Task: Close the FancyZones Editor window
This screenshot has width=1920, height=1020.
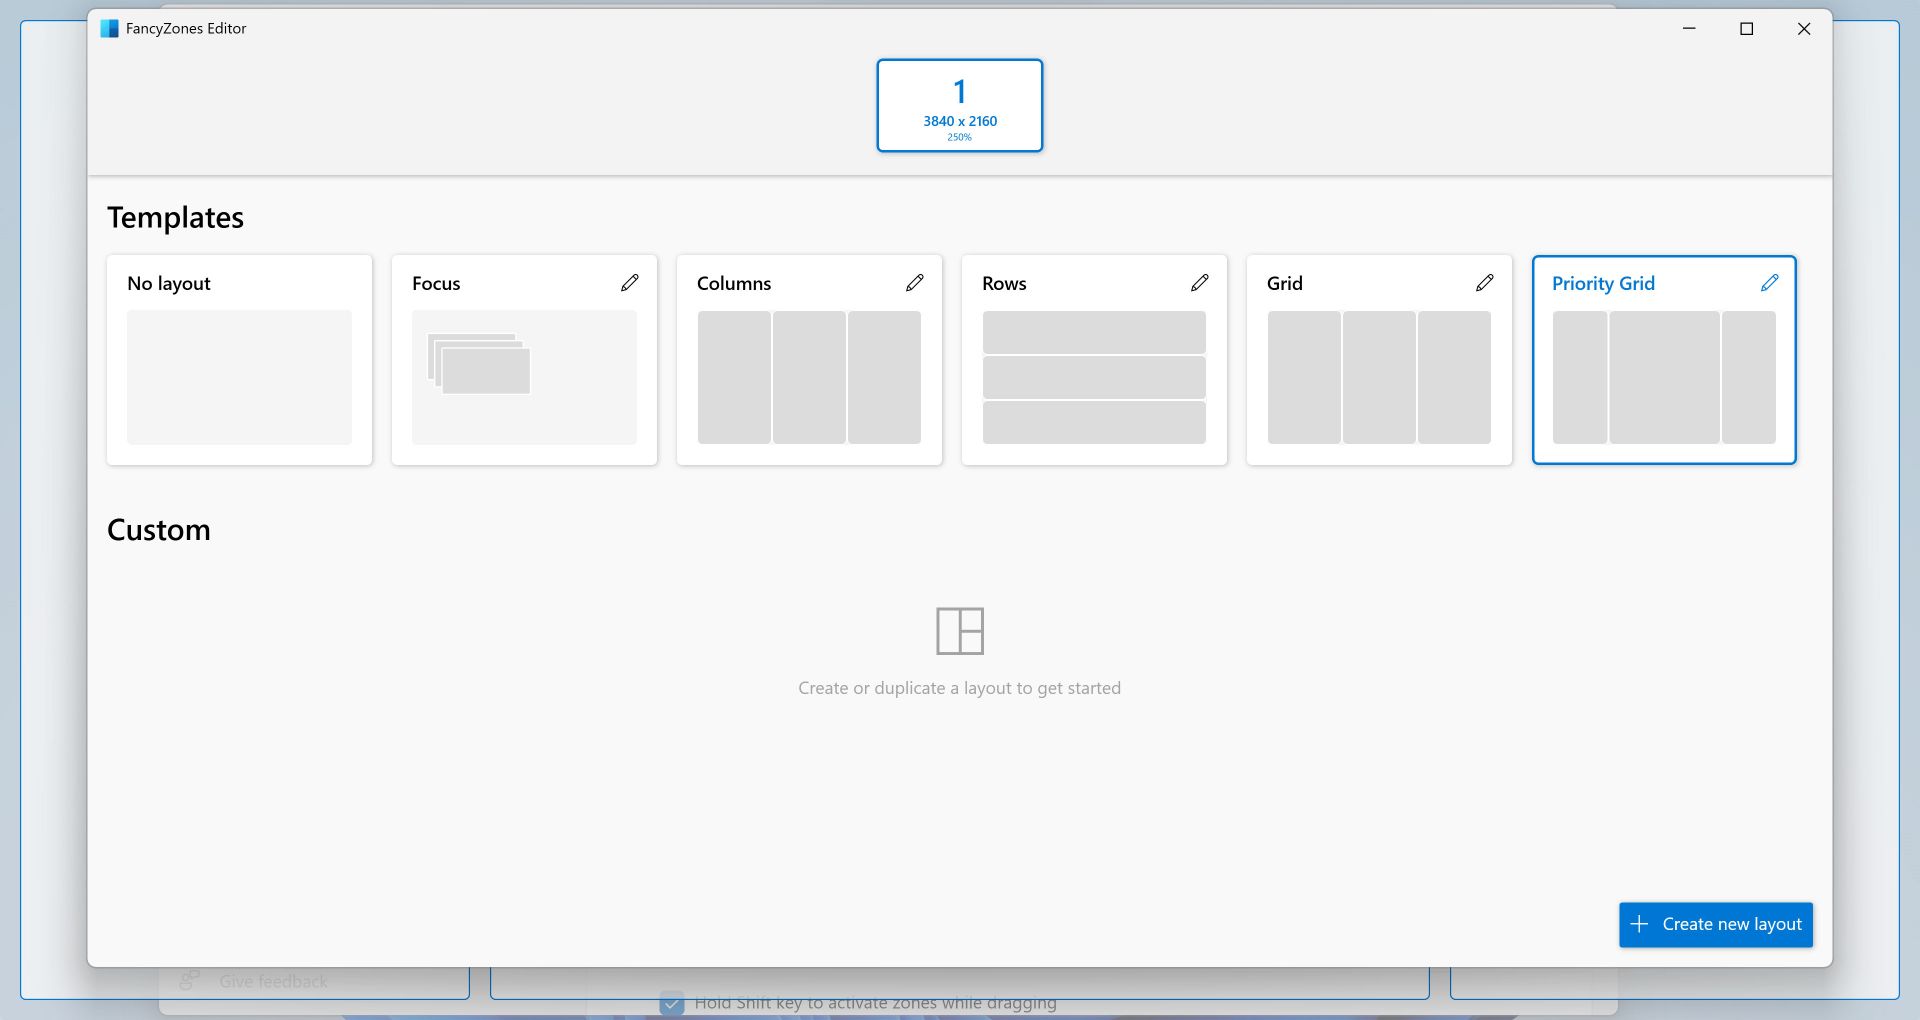Action: coord(1804,29)
